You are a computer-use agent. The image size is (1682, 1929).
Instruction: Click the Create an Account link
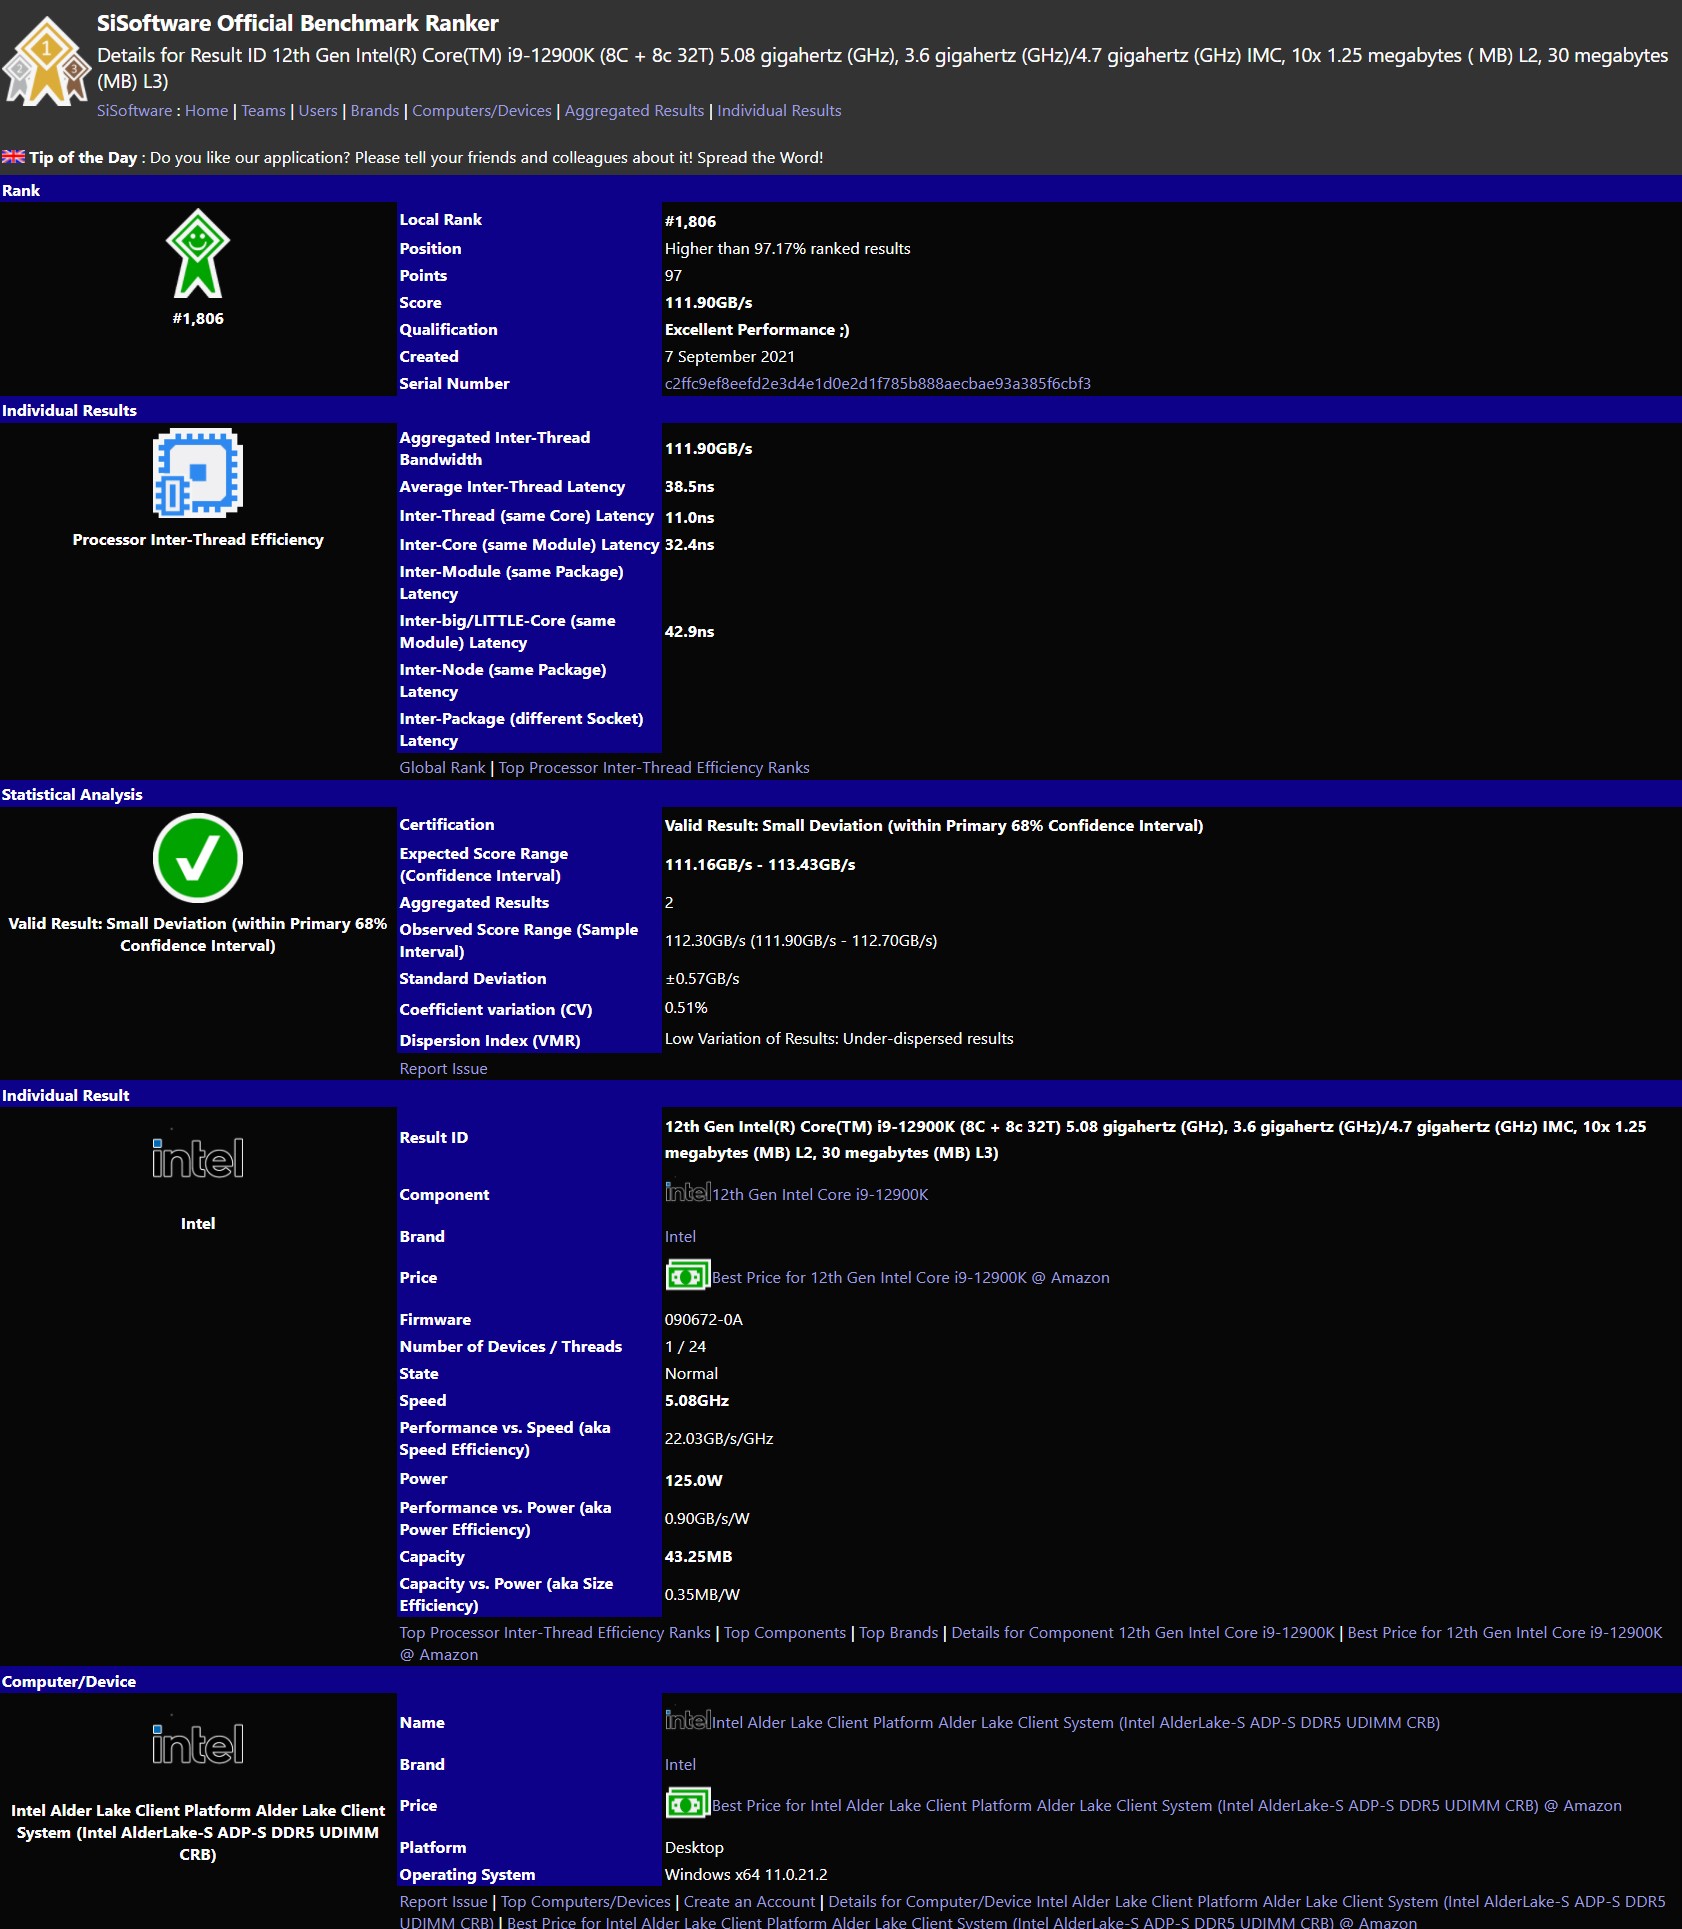tap(750, 1902)
